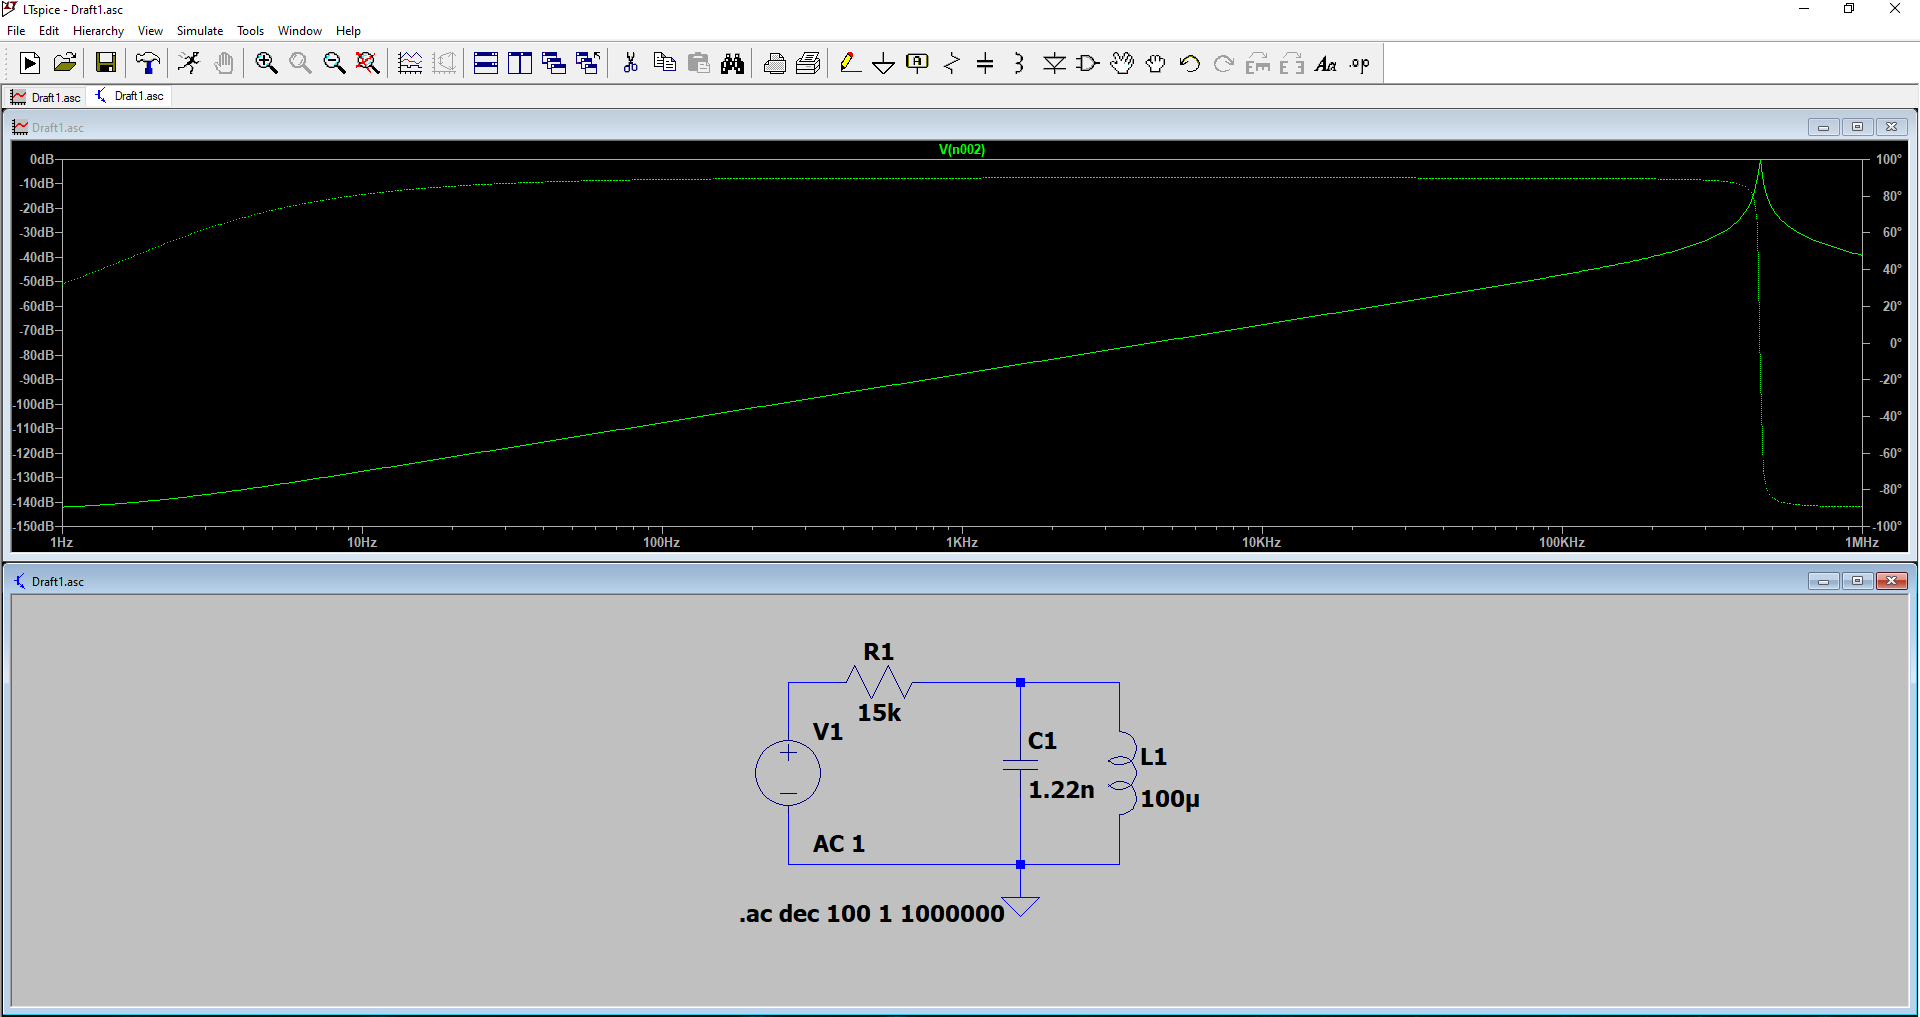Open the Component gate-shaped tool

[1088, 64]
